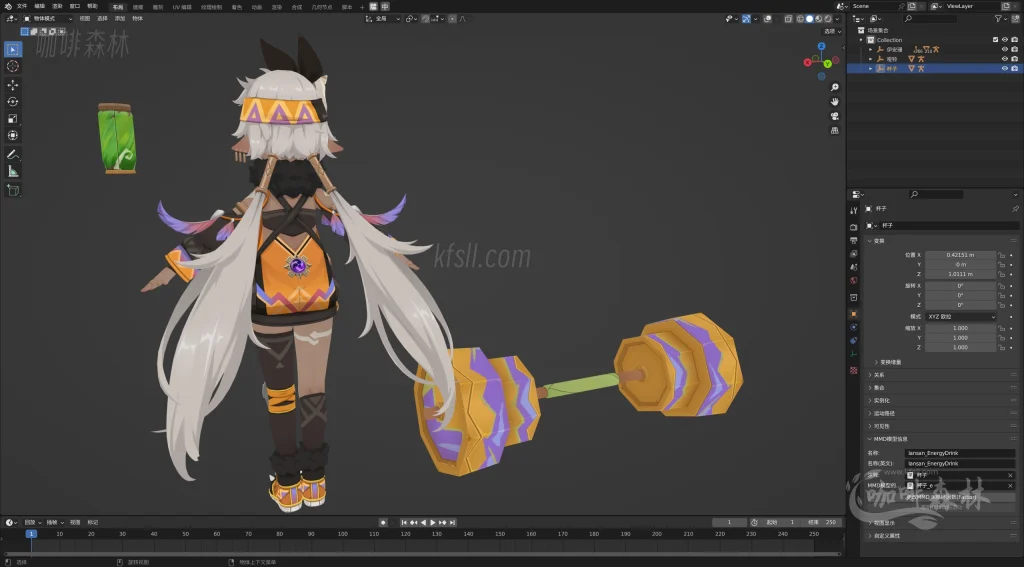This screenshot has width=1024, height=567.
Task: Open the transform orientation global dropdown
Action: click(382, 19)
